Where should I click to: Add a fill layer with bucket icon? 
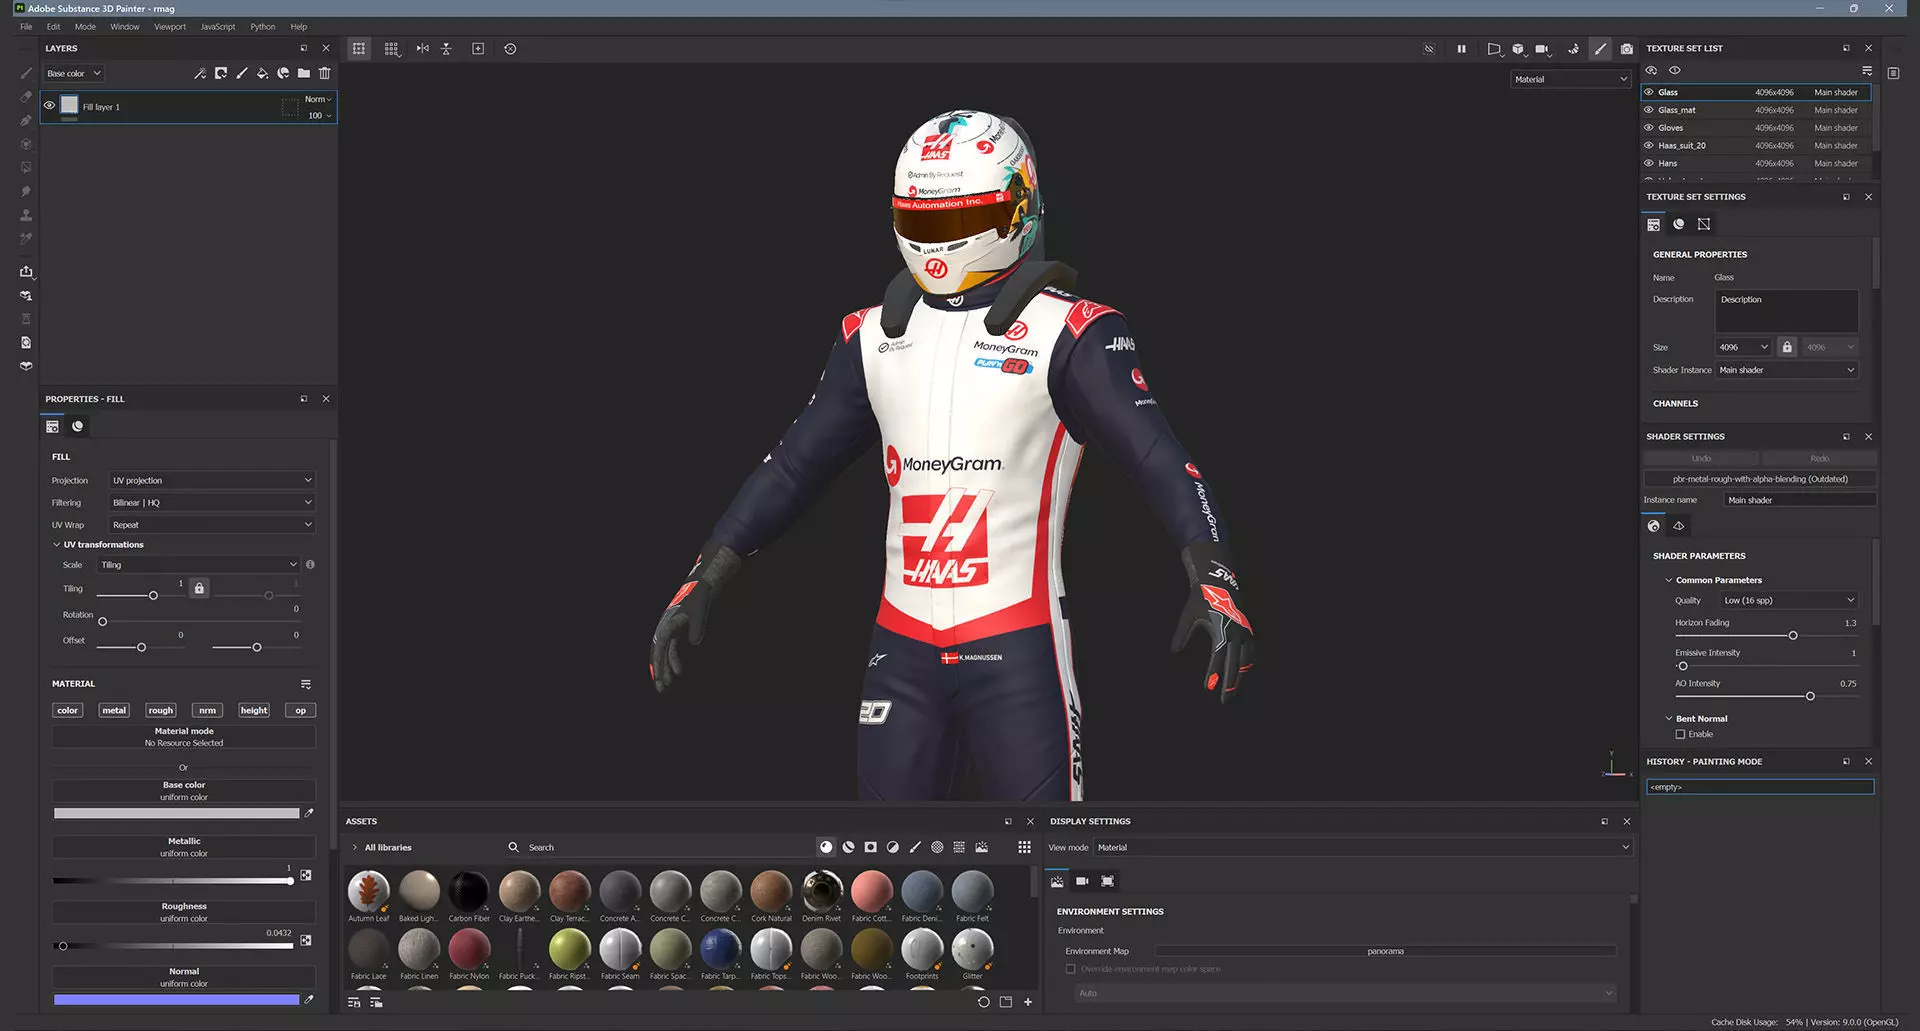262,73
